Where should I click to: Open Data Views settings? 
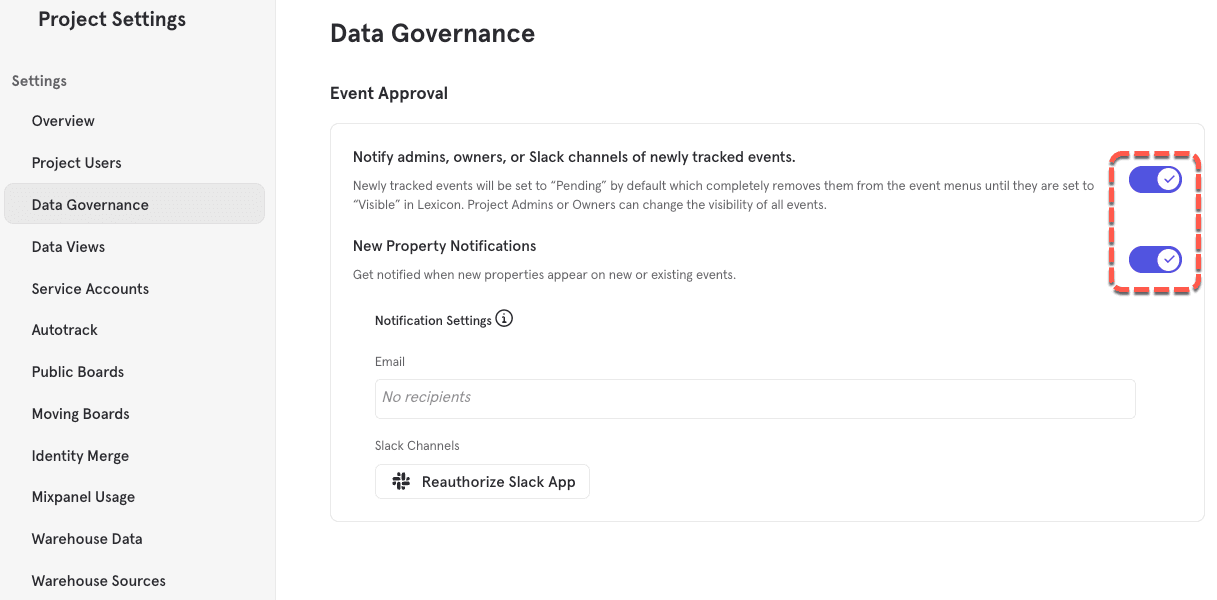point(68,246)
